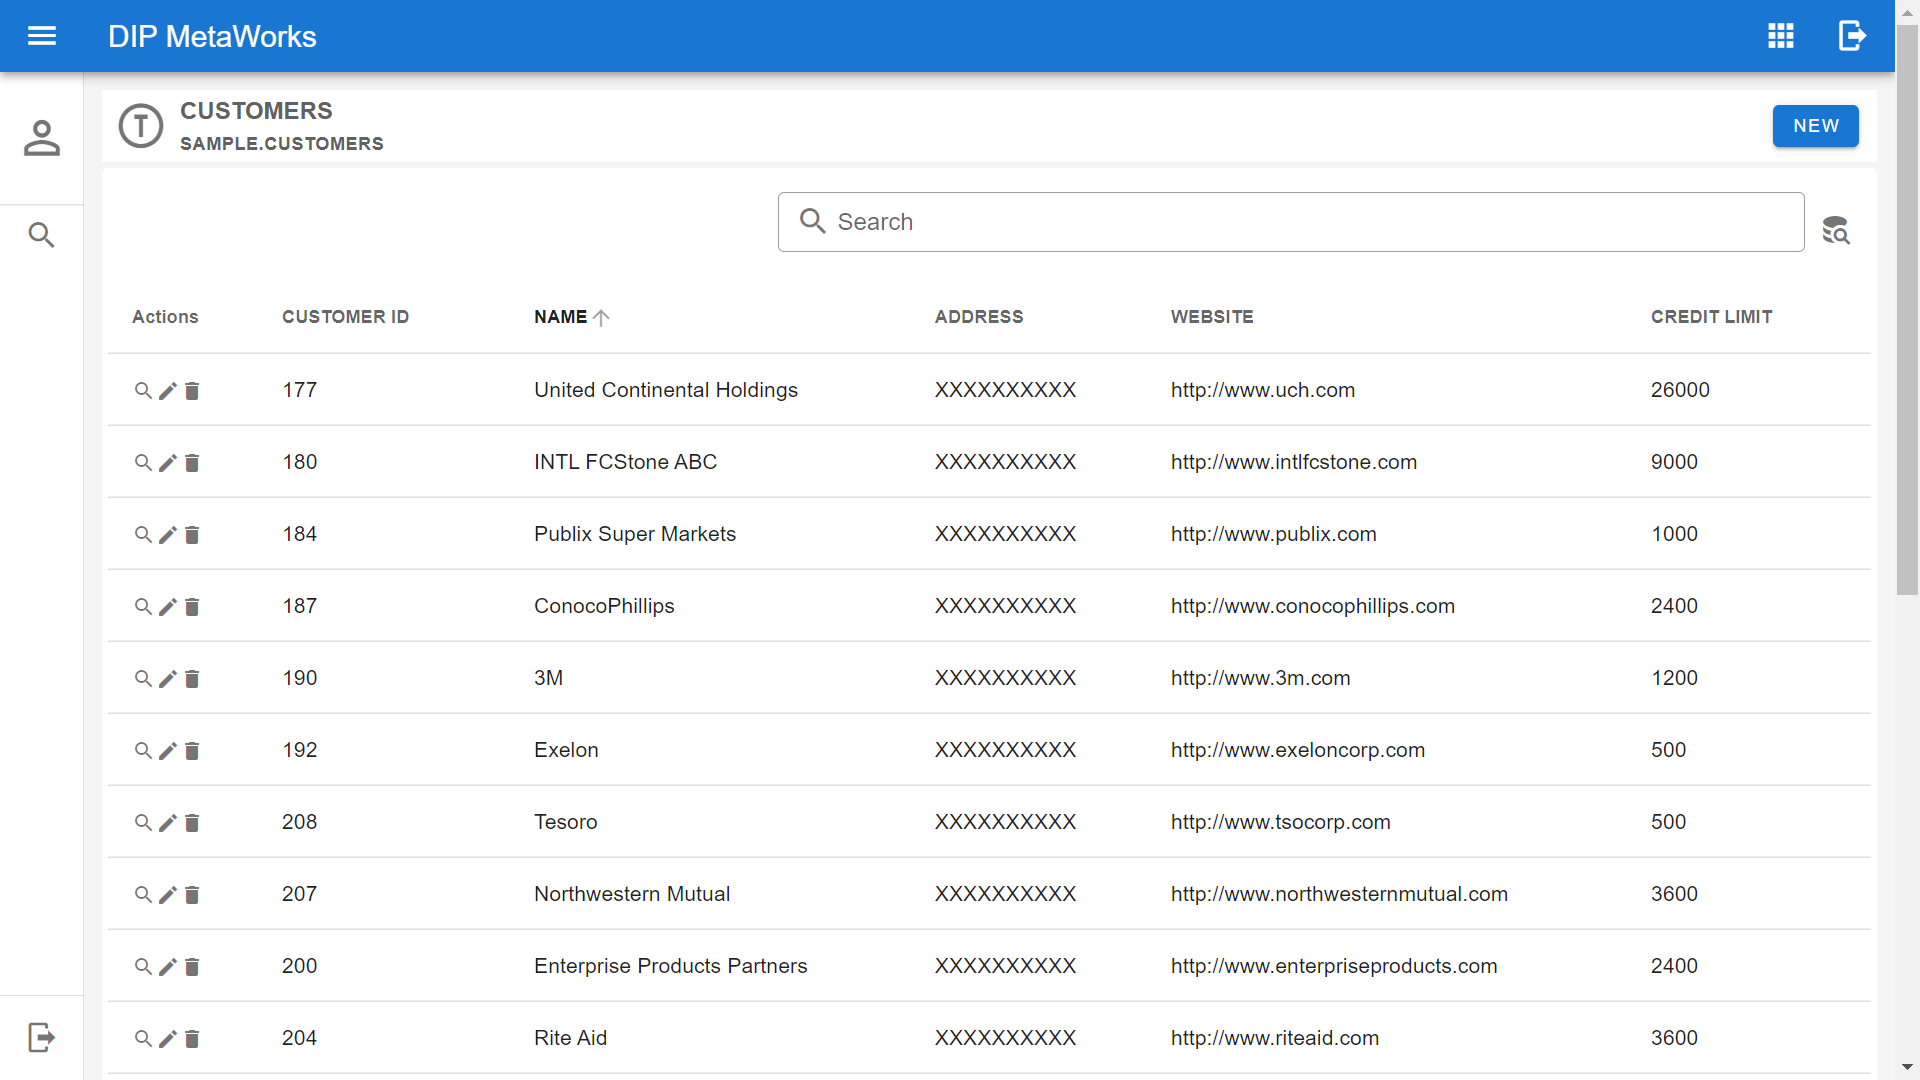The image size is (1920, 1080).
Task: Delete the Enterprise Products Partners row
Action: 192,966
